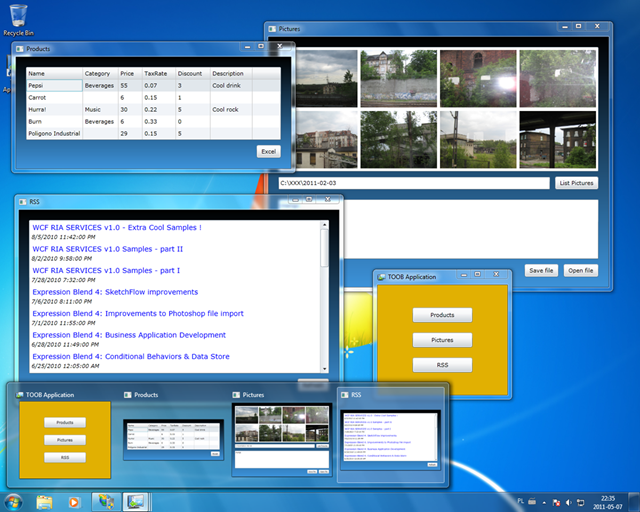Click 'Cool drink' description cell
The image size is (640, 512).
pyautogui.click(x=231, y=85)
